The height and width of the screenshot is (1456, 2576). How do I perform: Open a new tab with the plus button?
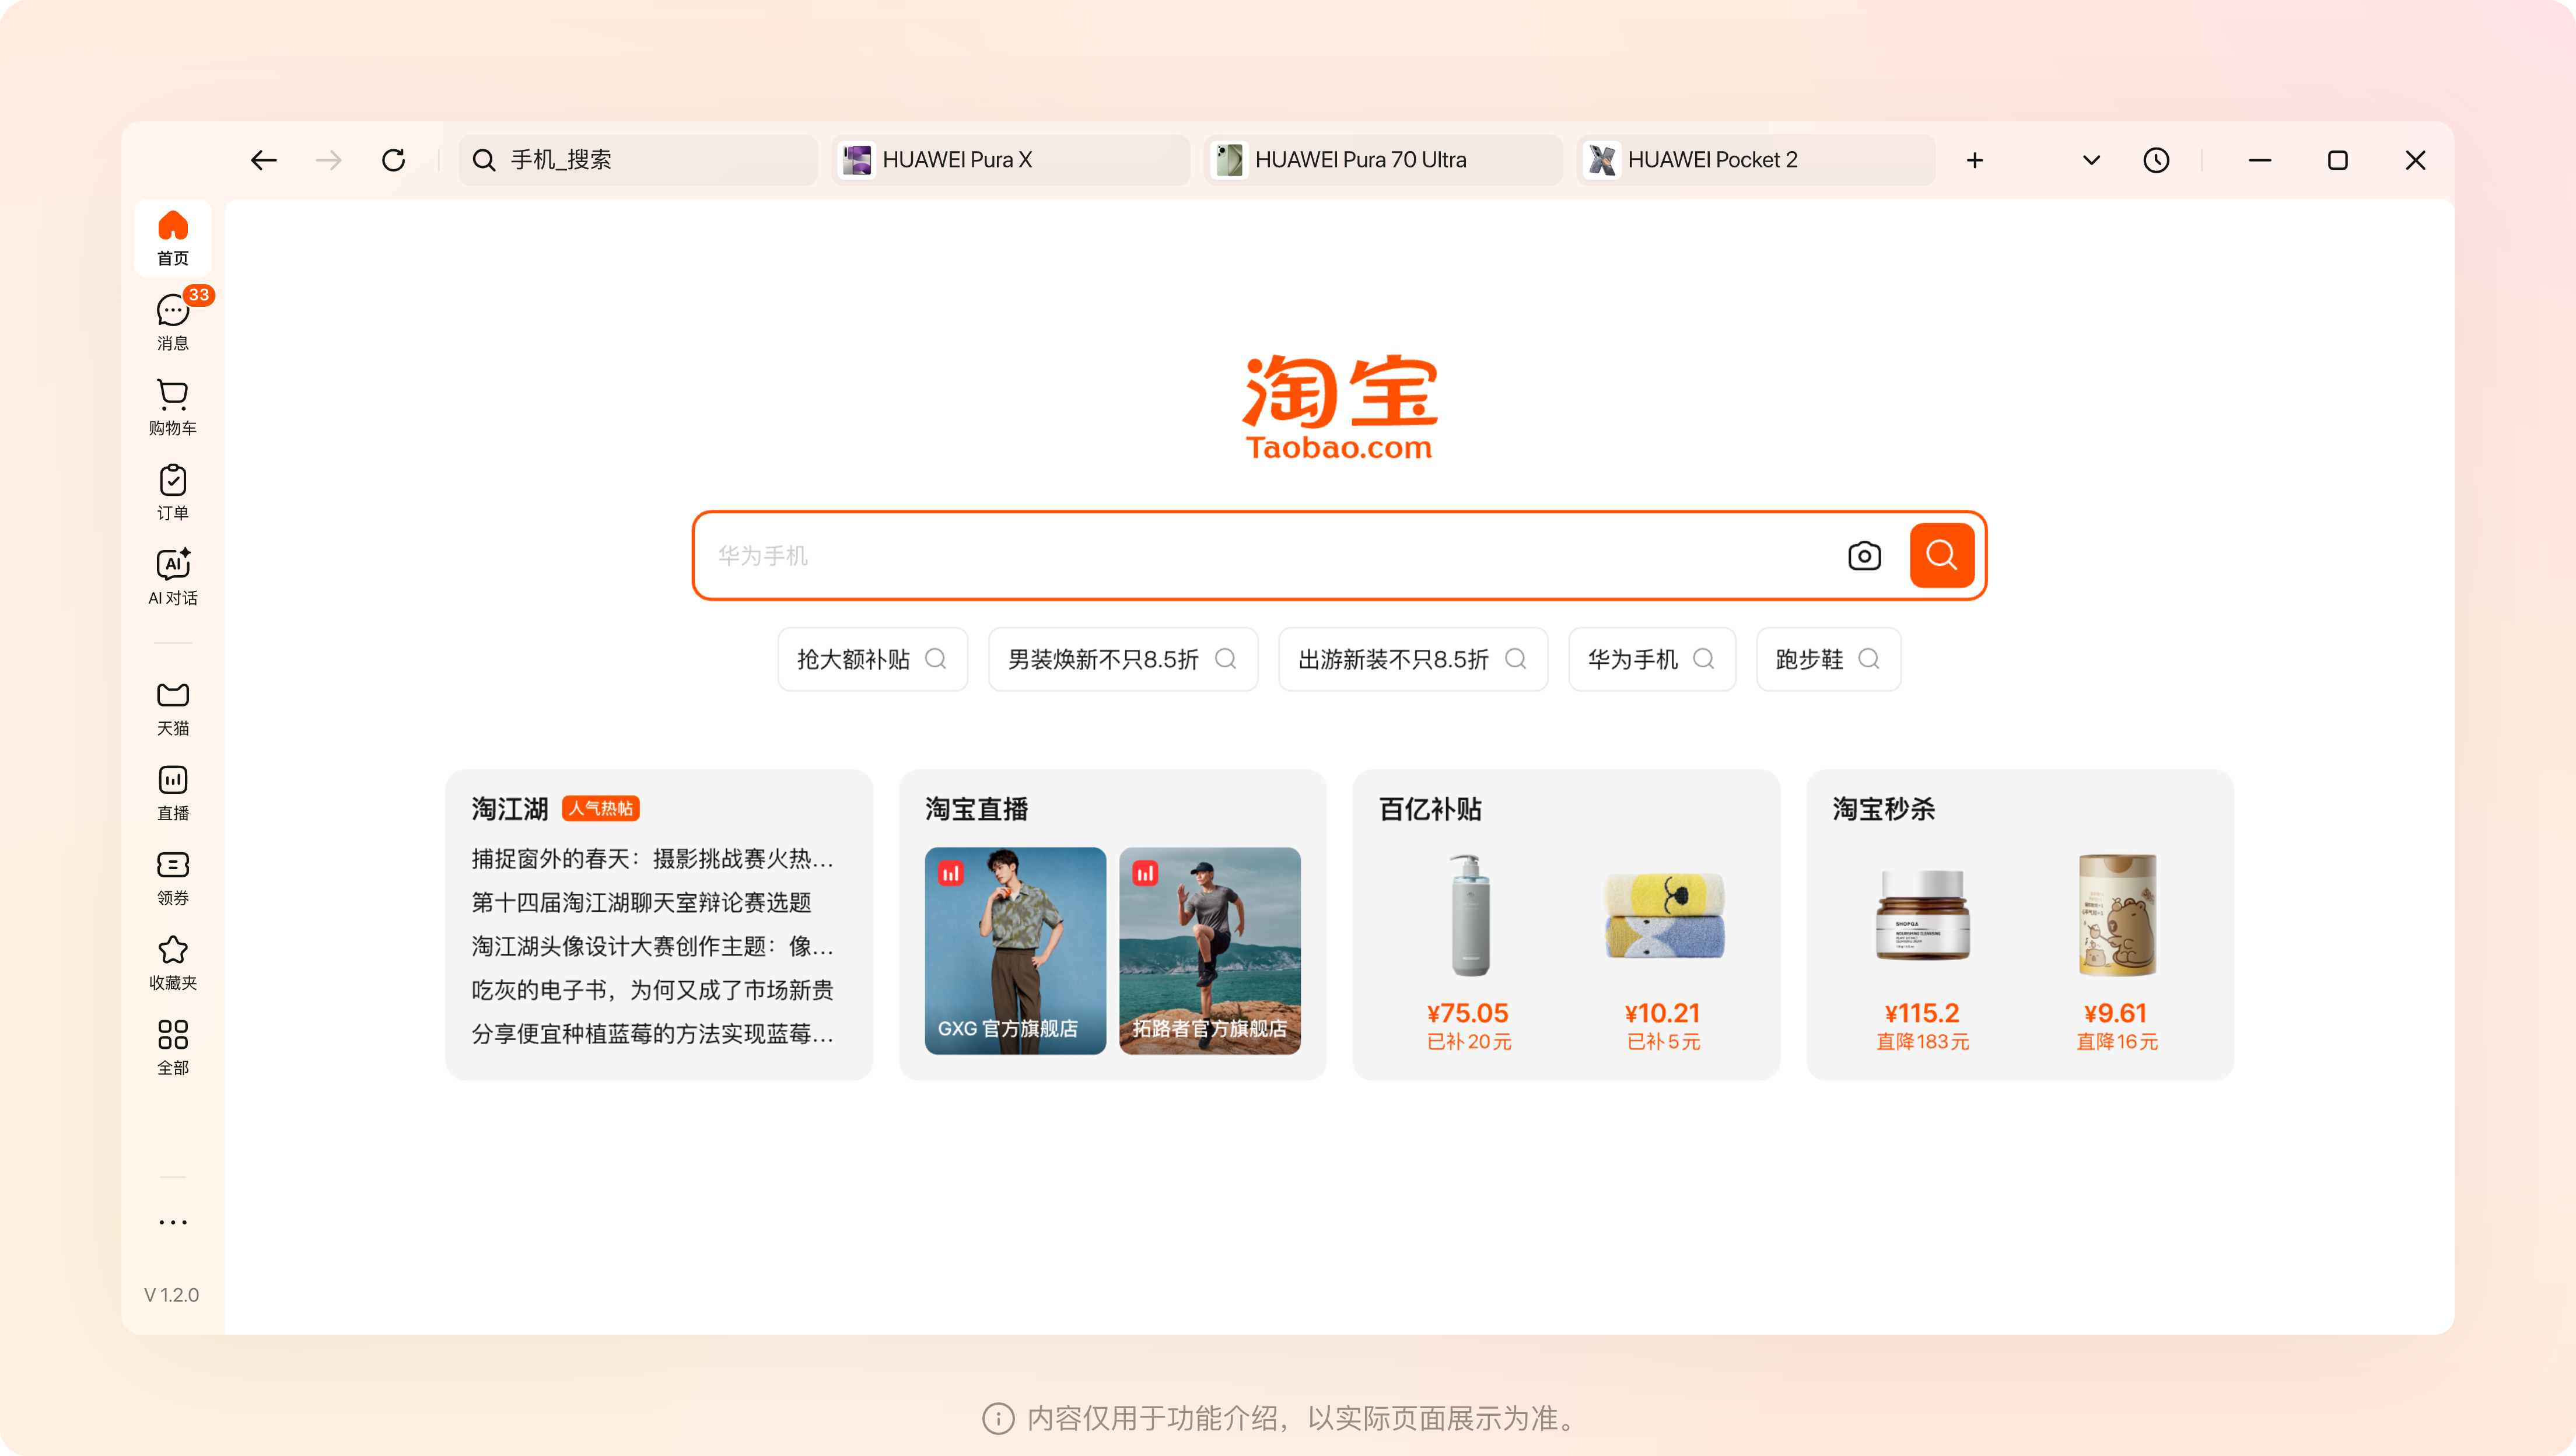click(1975, 160)
